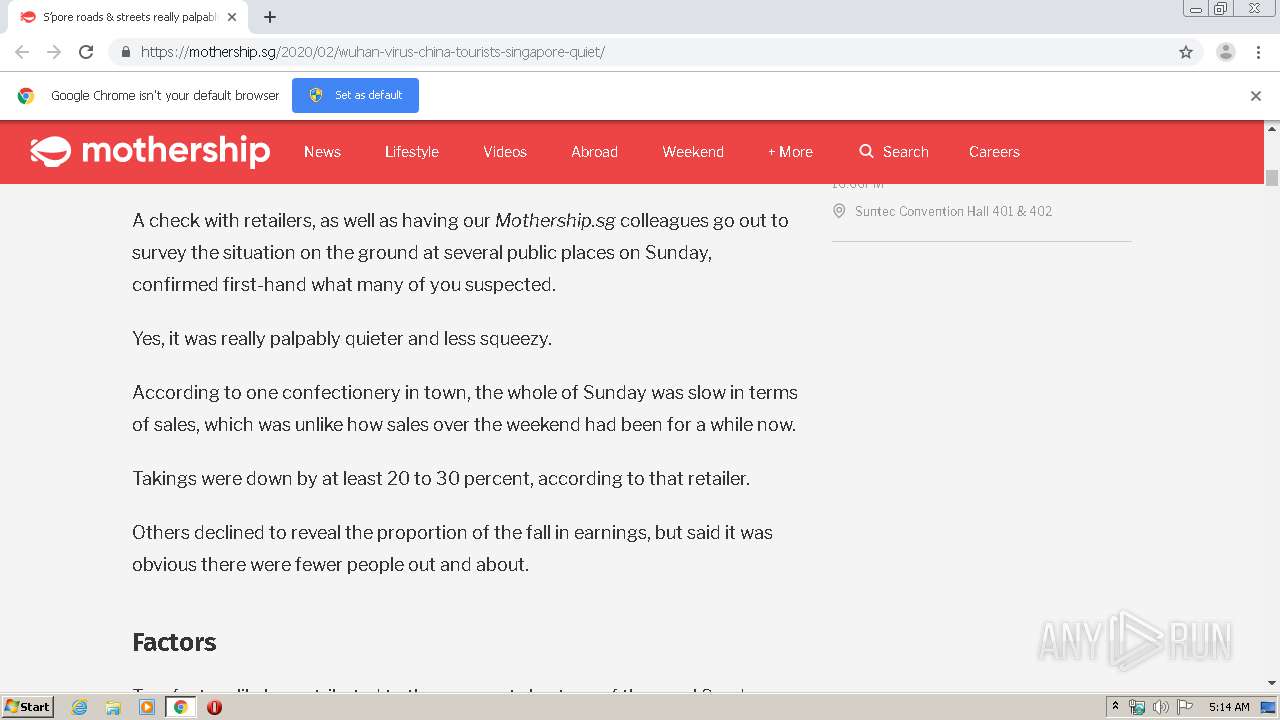Click the location pin icon beside Suntec
Viewport: 1280px width, 720px height.
coord(839,211)
